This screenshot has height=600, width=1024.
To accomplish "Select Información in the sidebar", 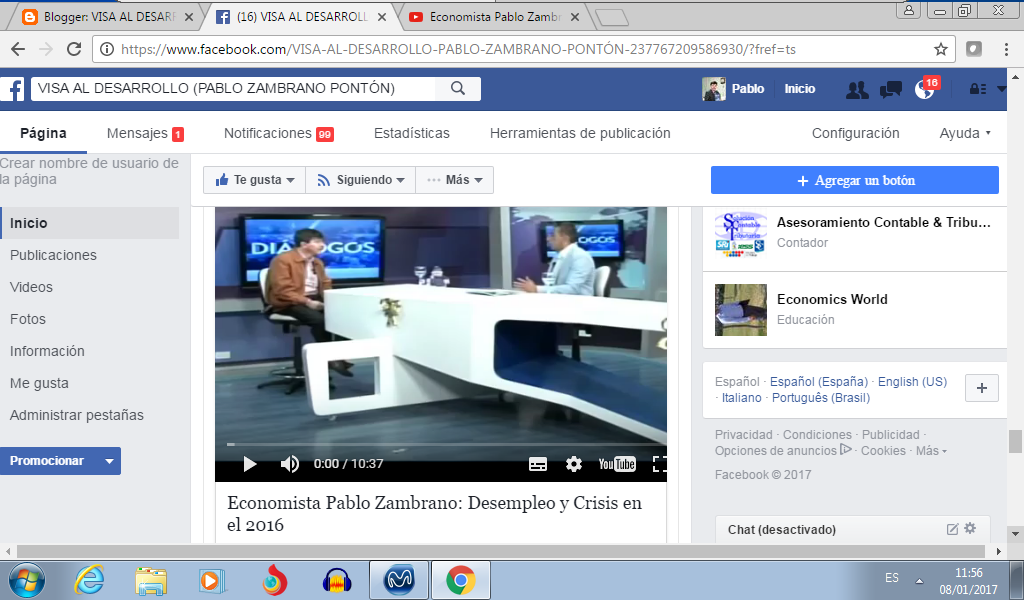I will coord(47,351).
